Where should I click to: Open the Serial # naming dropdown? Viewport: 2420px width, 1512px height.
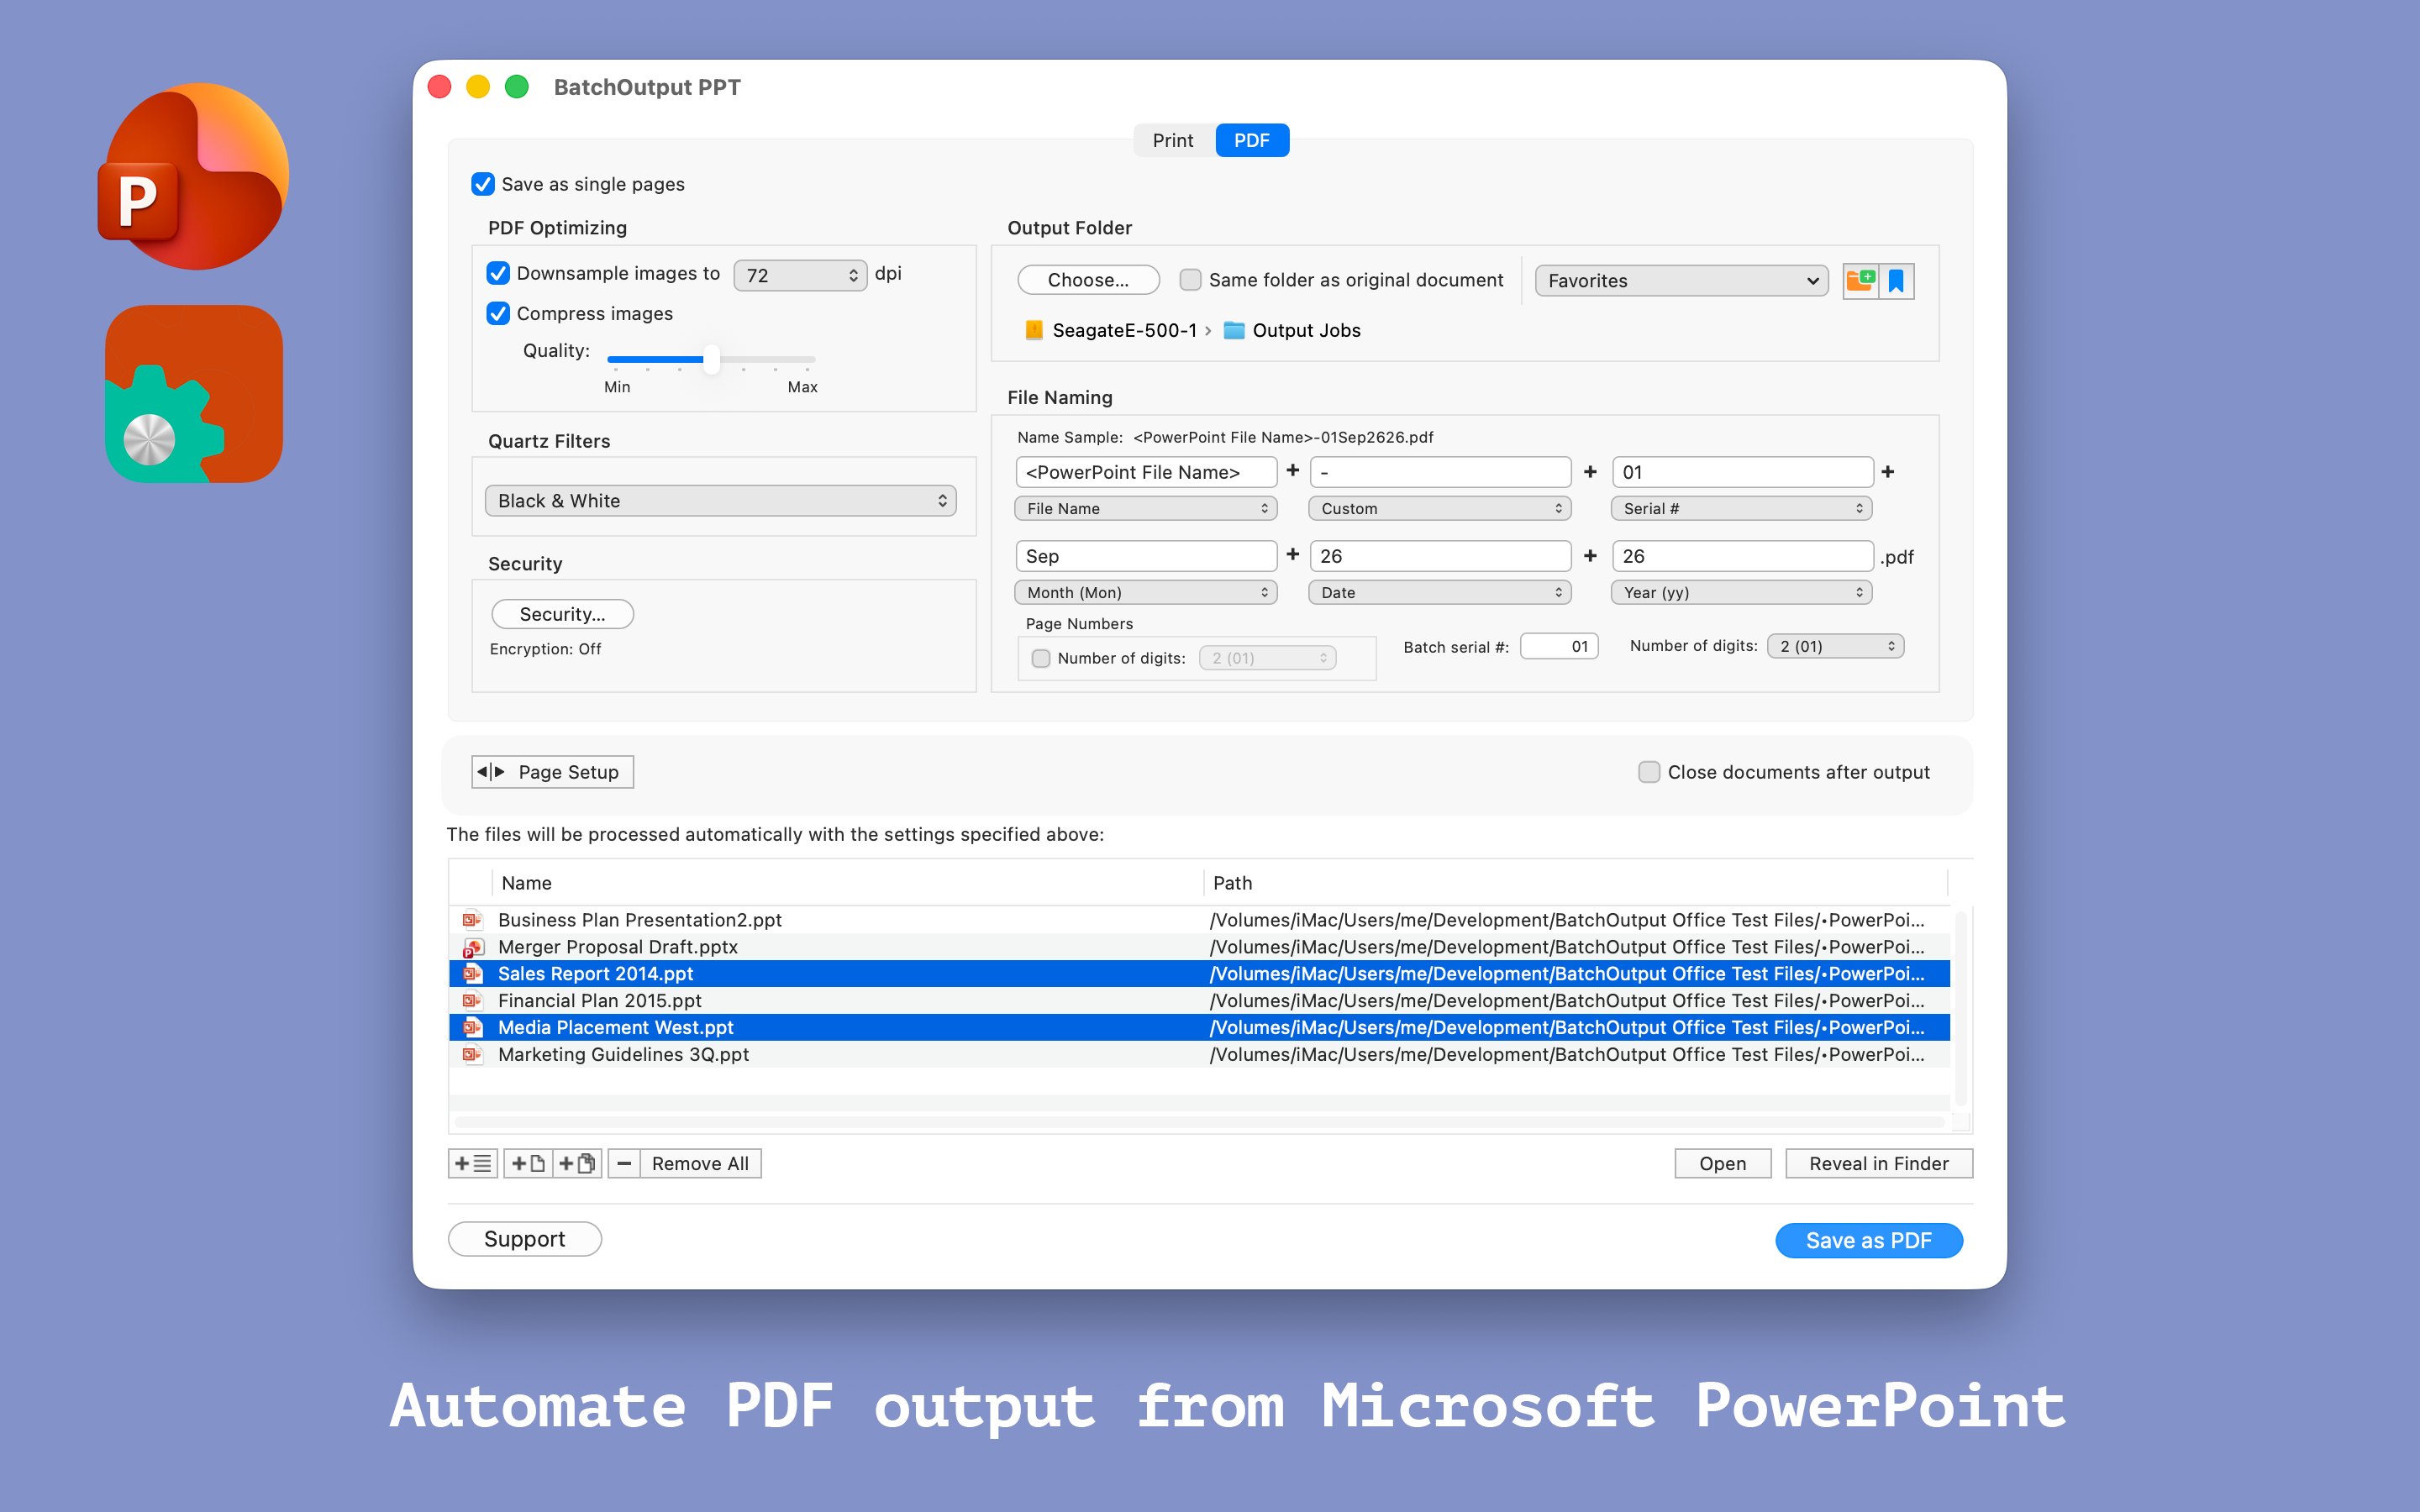(1741, 508)
